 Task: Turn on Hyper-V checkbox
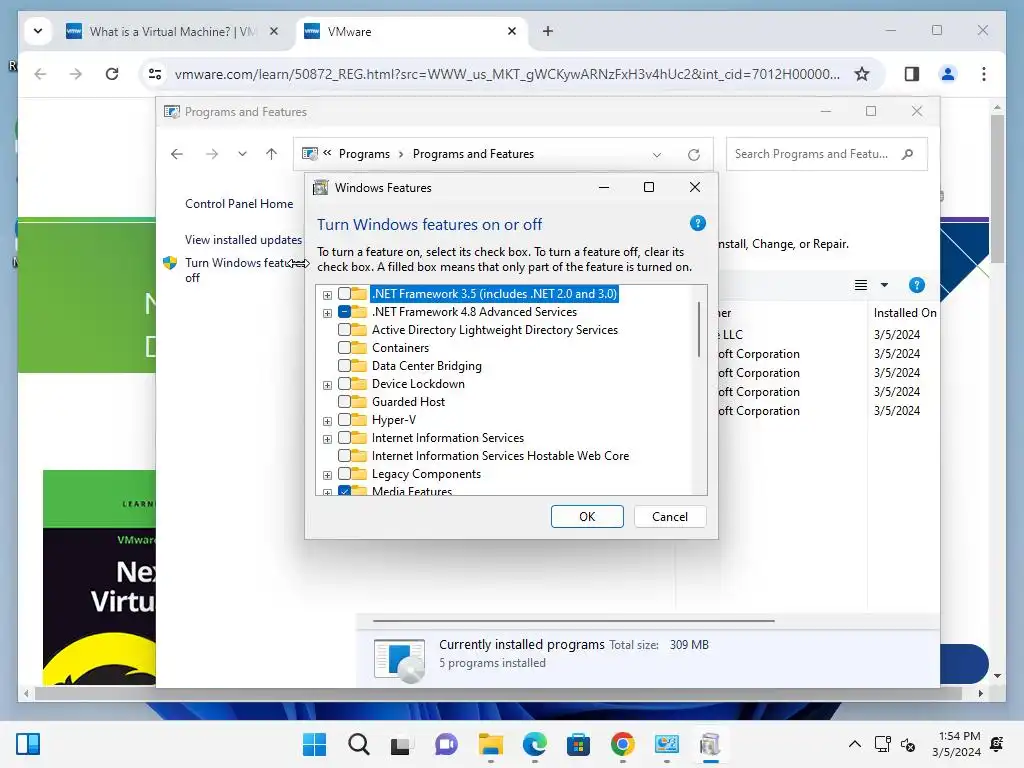tap(344, 420)
